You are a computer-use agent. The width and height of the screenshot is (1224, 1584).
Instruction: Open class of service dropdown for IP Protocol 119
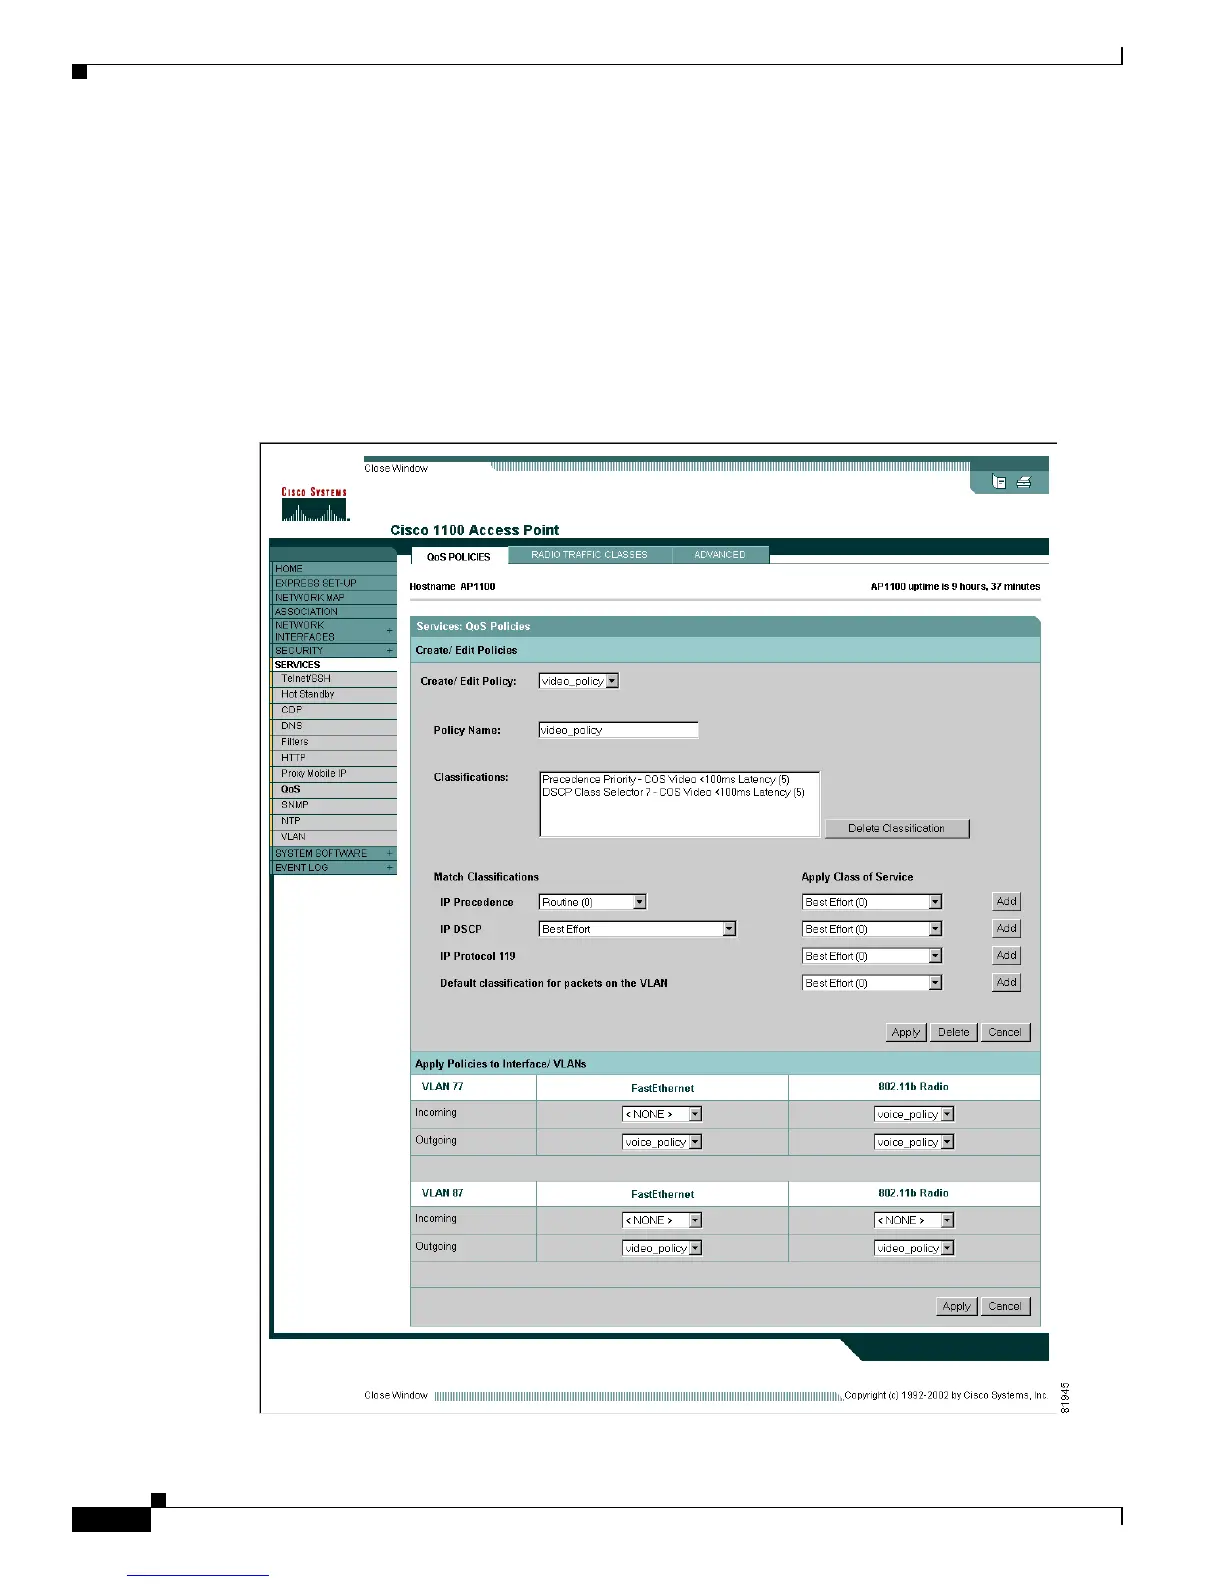[872, 956]
